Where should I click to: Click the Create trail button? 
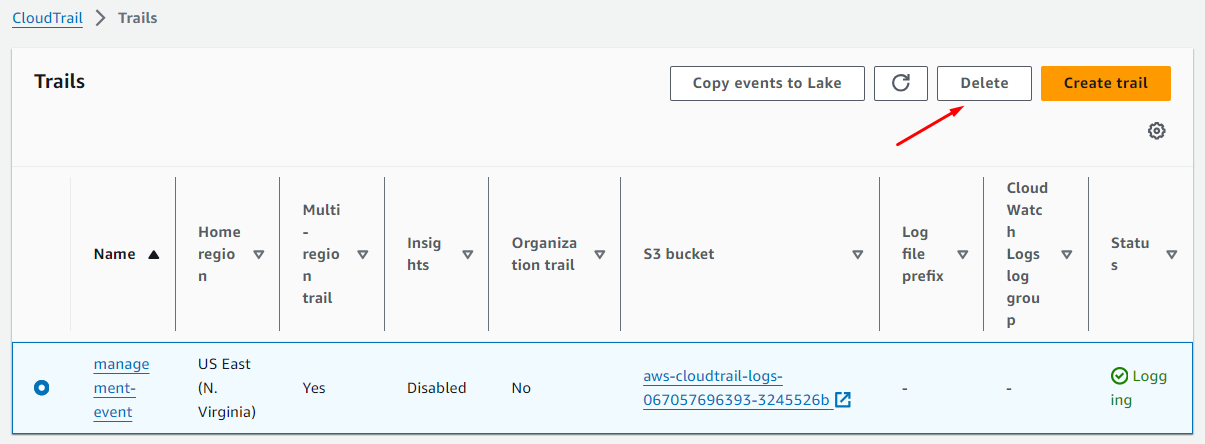(x=1105, y=83)
